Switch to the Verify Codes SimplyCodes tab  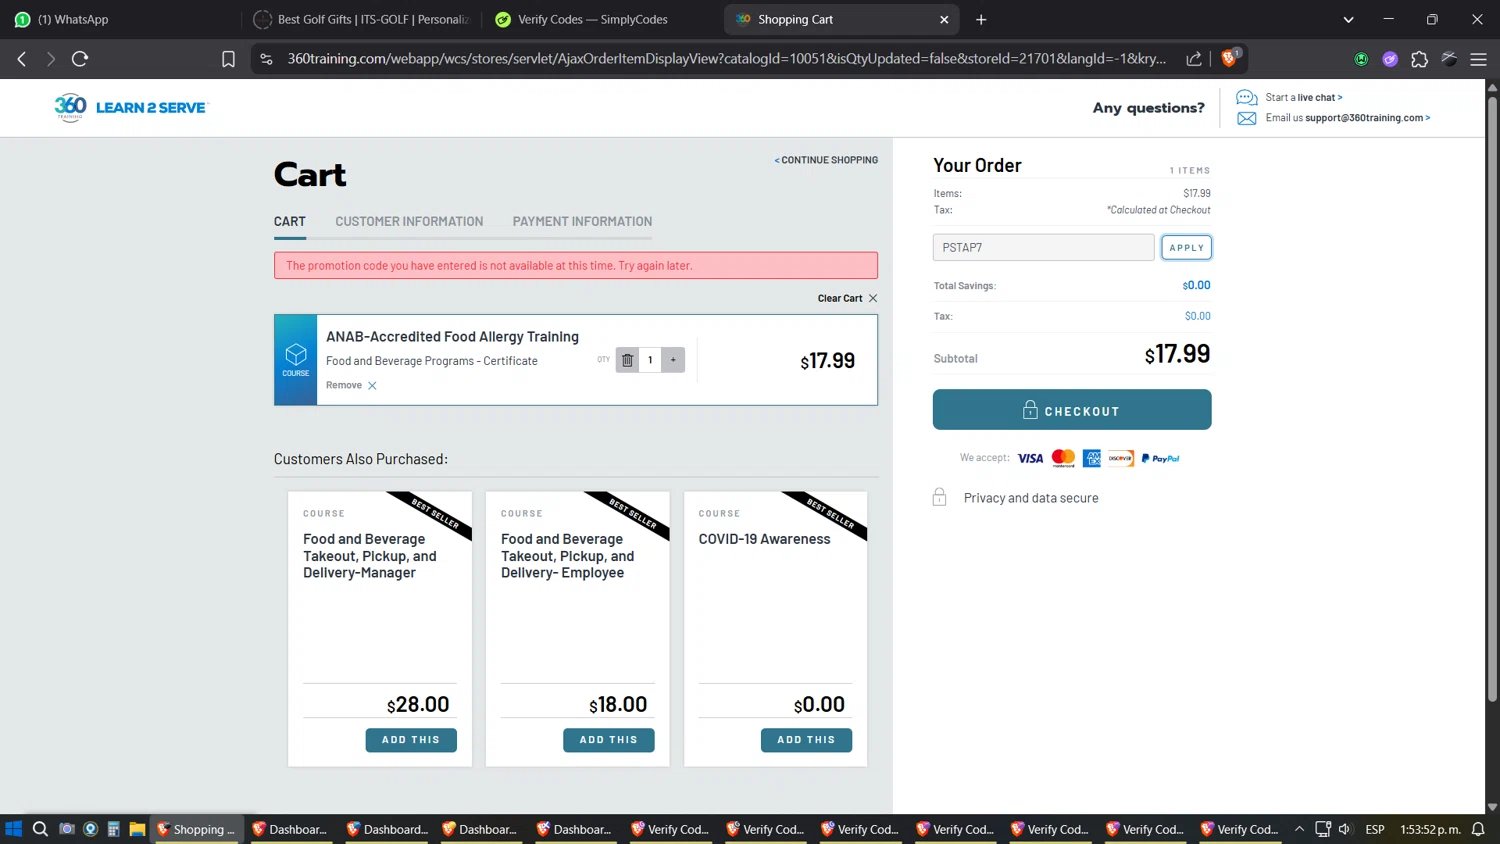pyautogui.click(x=601, y=19)
